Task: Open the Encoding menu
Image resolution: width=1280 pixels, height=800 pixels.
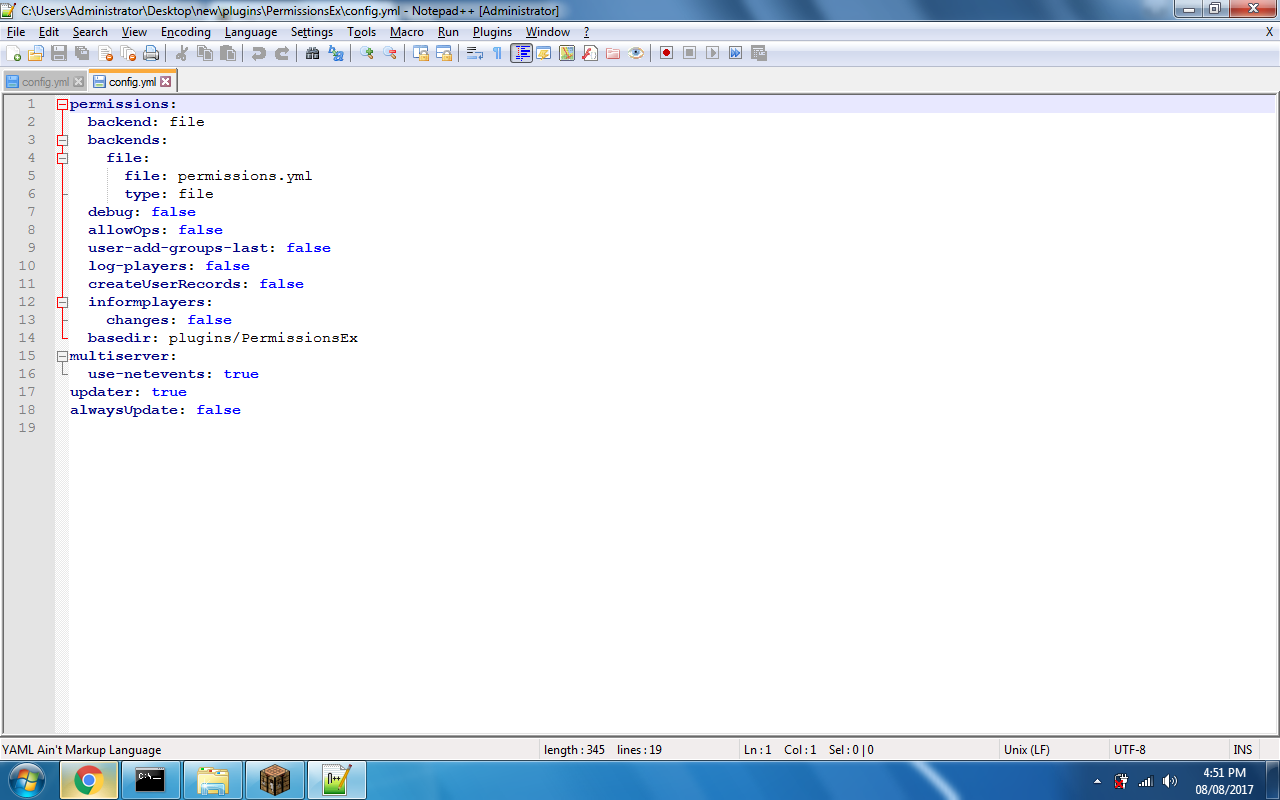Action: [x=185, y=32]
